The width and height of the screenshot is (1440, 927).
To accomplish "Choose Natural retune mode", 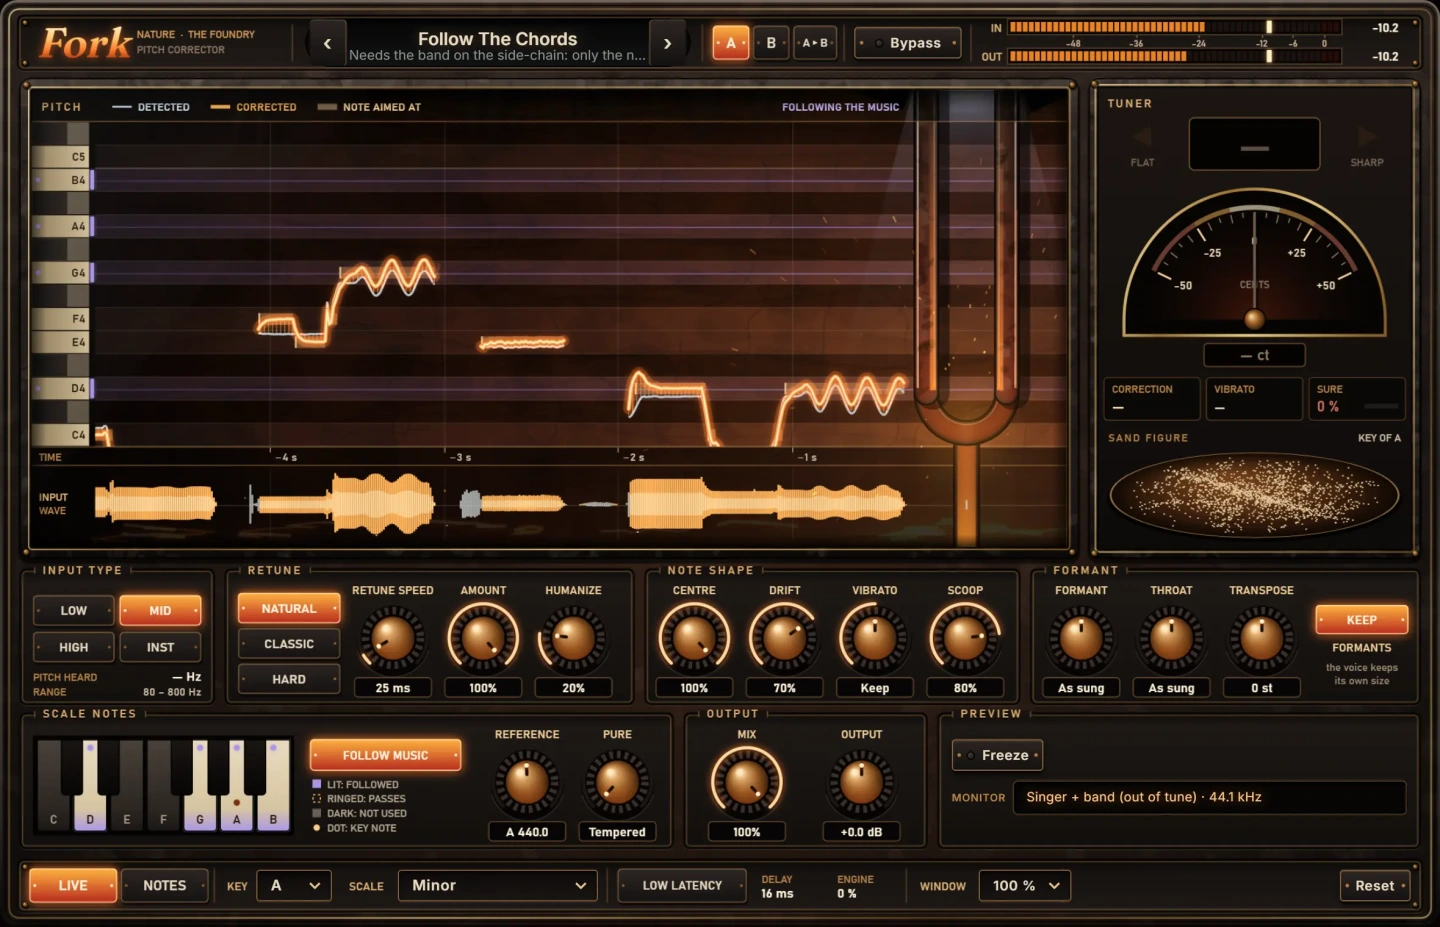I will tap(289, 608).
